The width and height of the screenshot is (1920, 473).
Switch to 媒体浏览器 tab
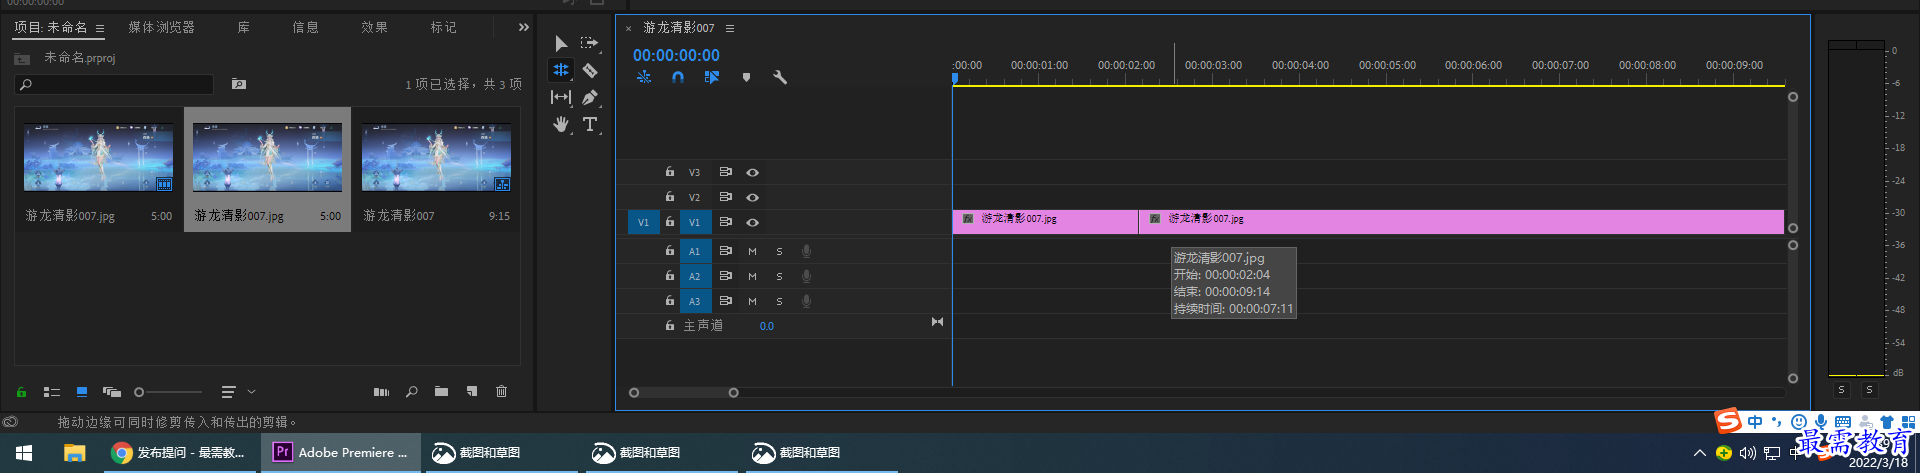click(162, 27)
